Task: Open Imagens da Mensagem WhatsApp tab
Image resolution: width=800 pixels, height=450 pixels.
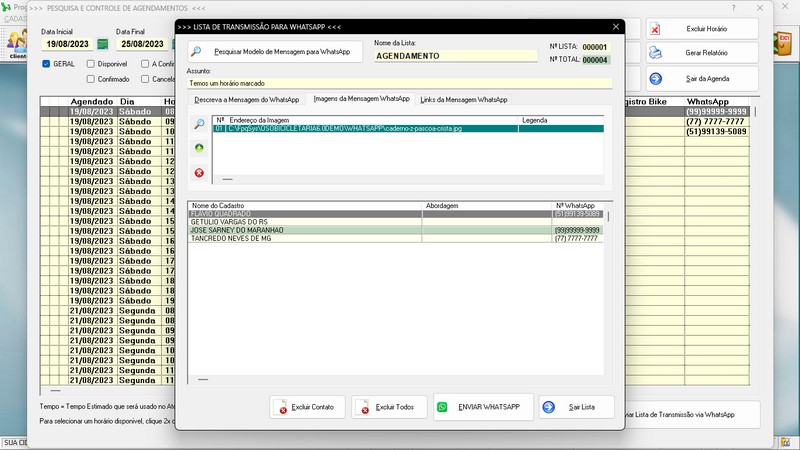Action: (x=361, y=98)
